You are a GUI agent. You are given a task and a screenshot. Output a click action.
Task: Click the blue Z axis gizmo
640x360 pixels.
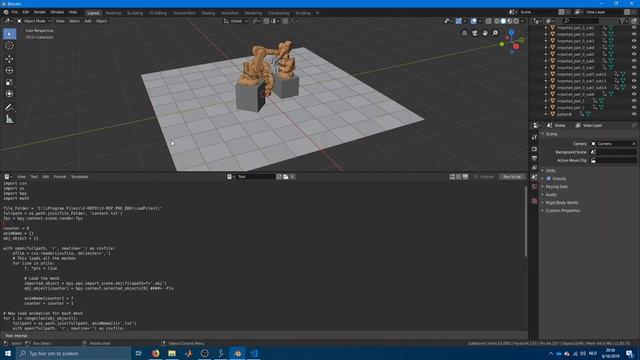click(511, 32)
